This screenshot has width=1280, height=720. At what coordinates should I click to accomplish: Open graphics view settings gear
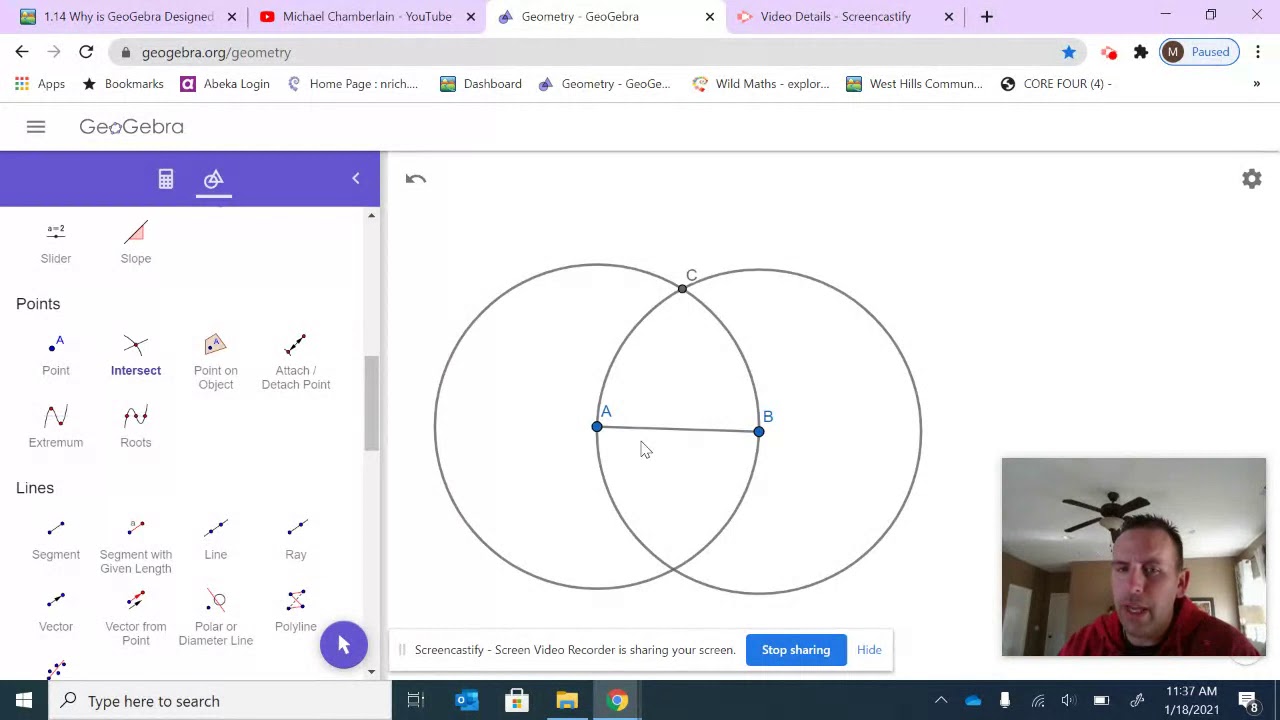(1252, 179)
